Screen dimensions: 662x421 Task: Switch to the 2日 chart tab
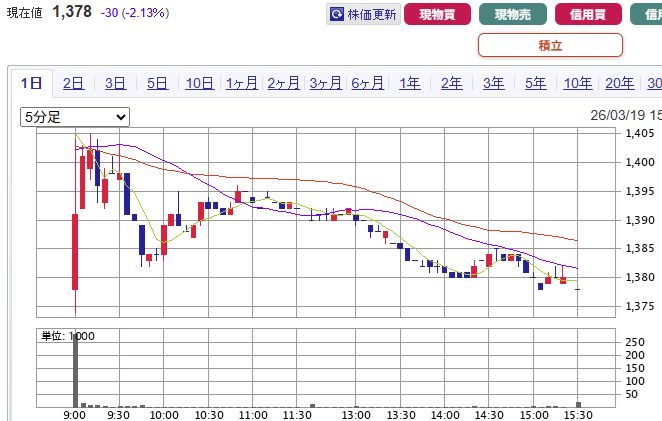point(73,83)
